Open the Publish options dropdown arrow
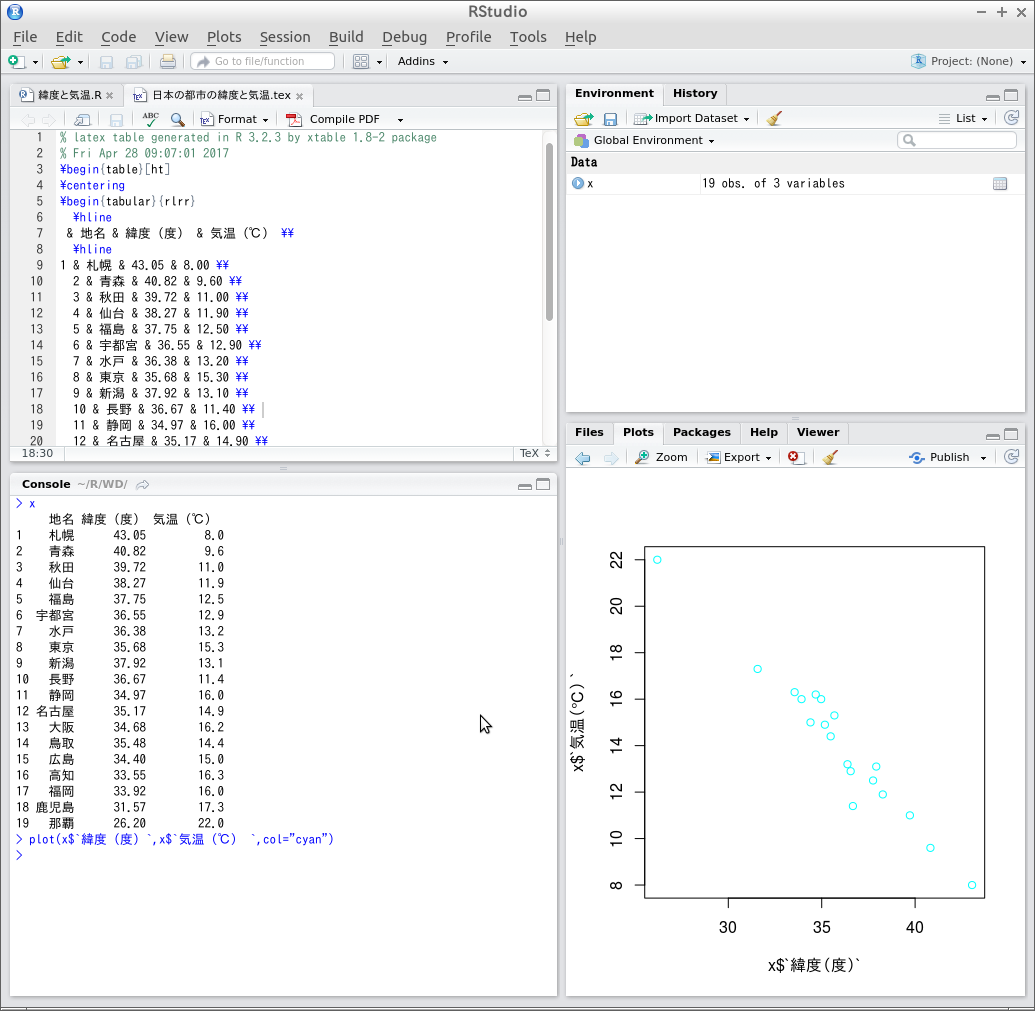The height and width of the screenshot is (1011, 1035). pyautogui.click(x=984, y=458)
